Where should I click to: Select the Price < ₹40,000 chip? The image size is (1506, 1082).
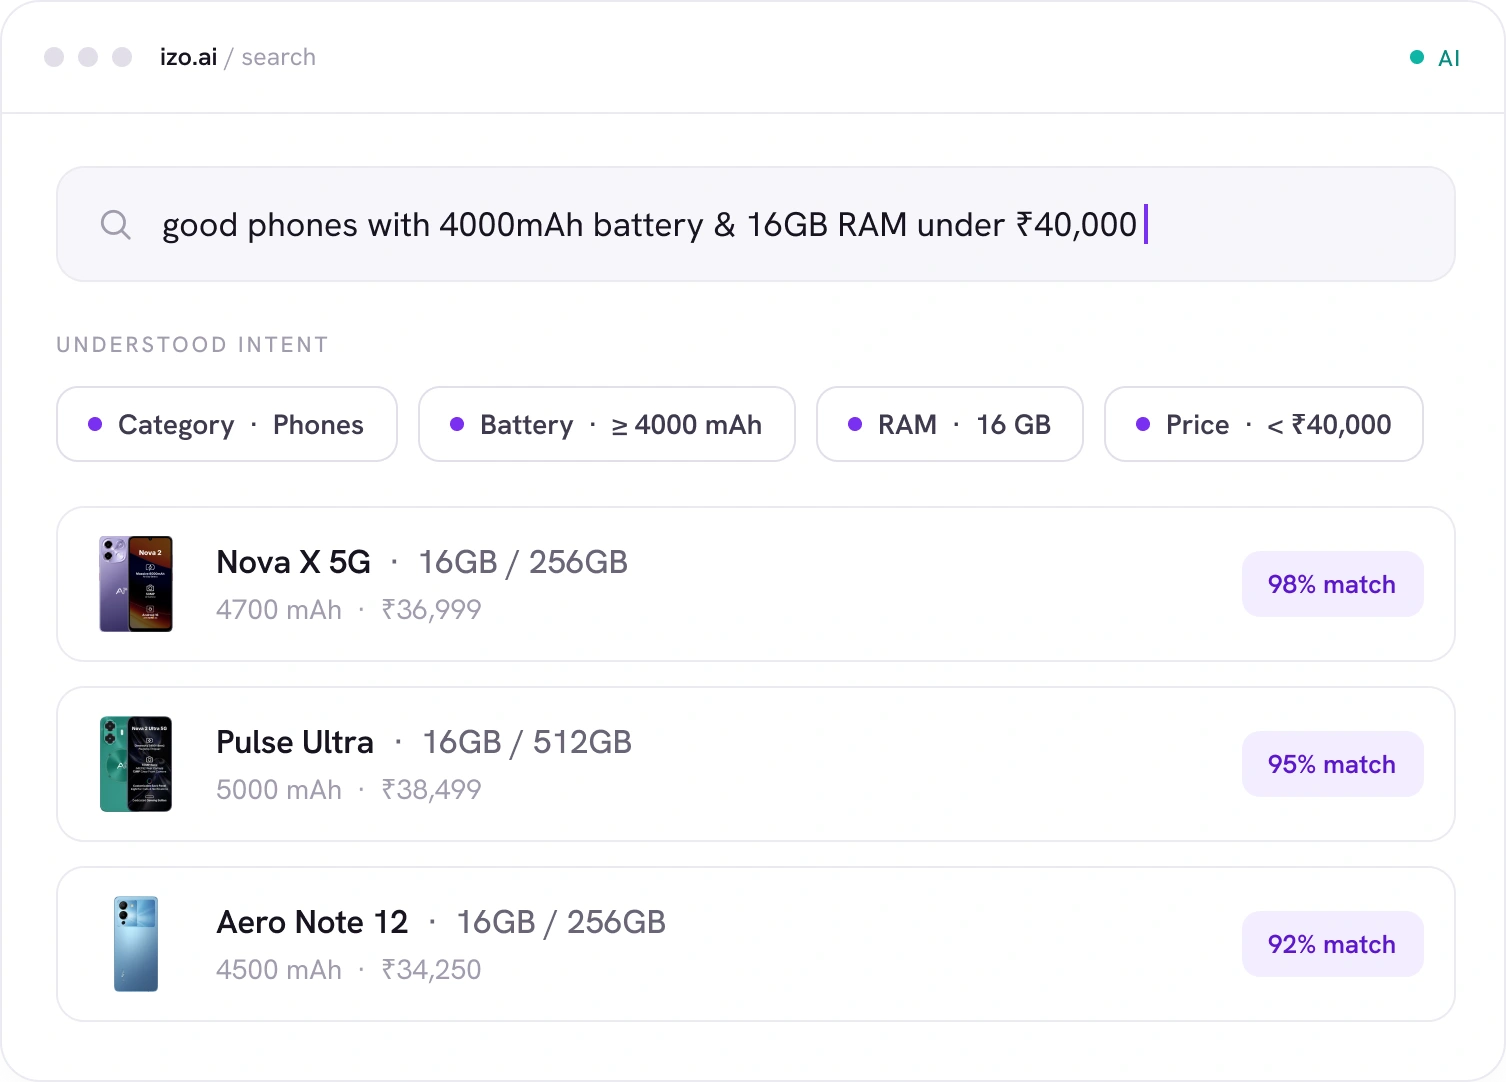(x=1264, y=424)
